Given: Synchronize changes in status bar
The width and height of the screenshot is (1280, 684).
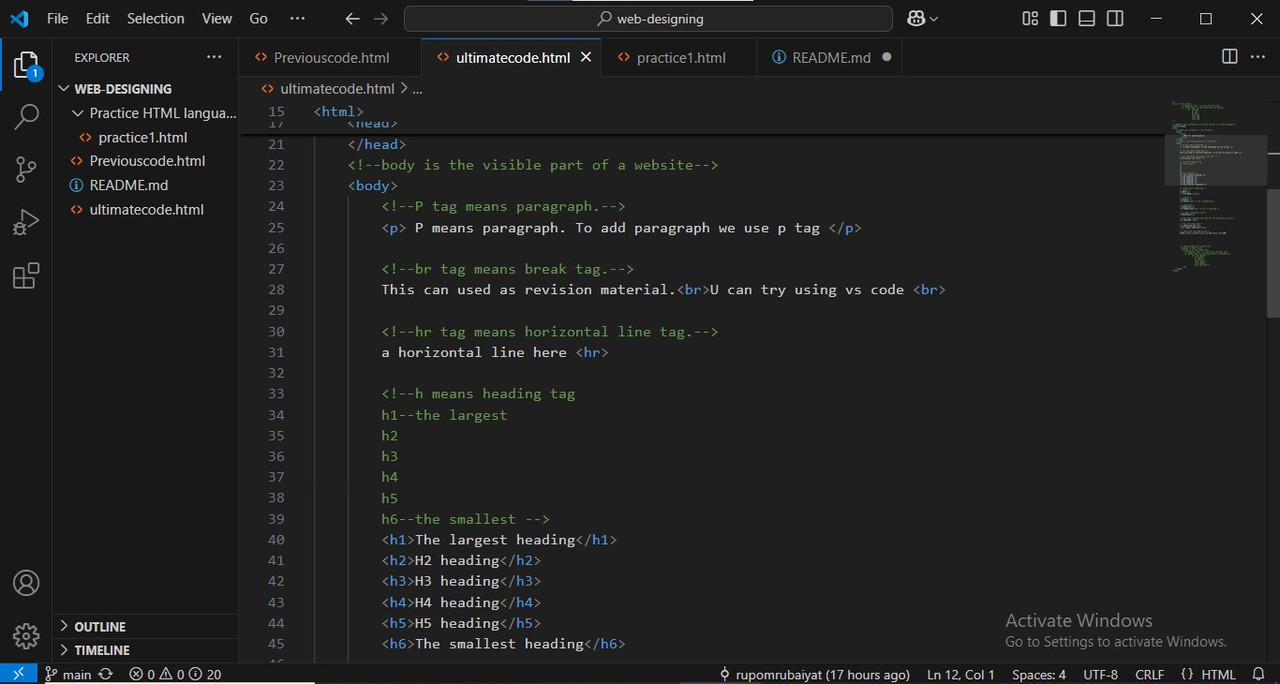Looking at the screenshot, I should click(x=105, y=674).
